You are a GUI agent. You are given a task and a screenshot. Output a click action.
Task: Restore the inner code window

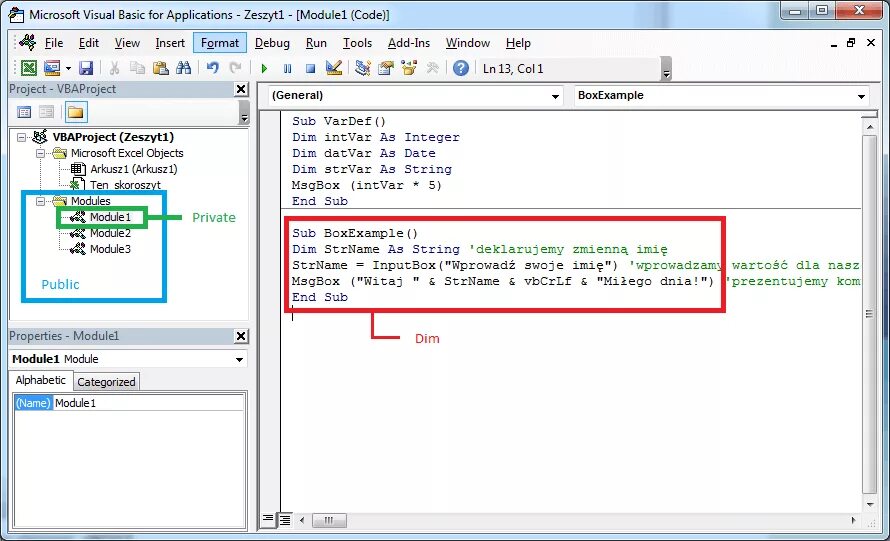pyautogui.click(x=851, y=43)
